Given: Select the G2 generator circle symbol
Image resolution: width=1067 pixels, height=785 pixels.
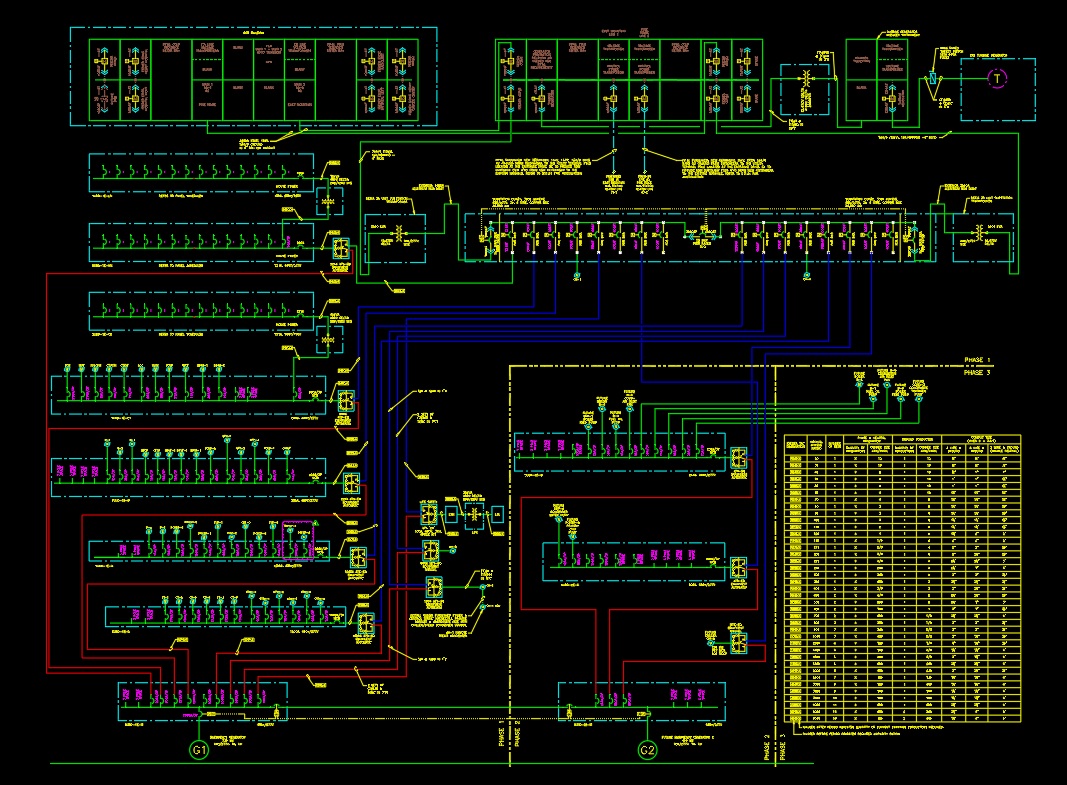Looking at the screenshot, I should 647,750.
